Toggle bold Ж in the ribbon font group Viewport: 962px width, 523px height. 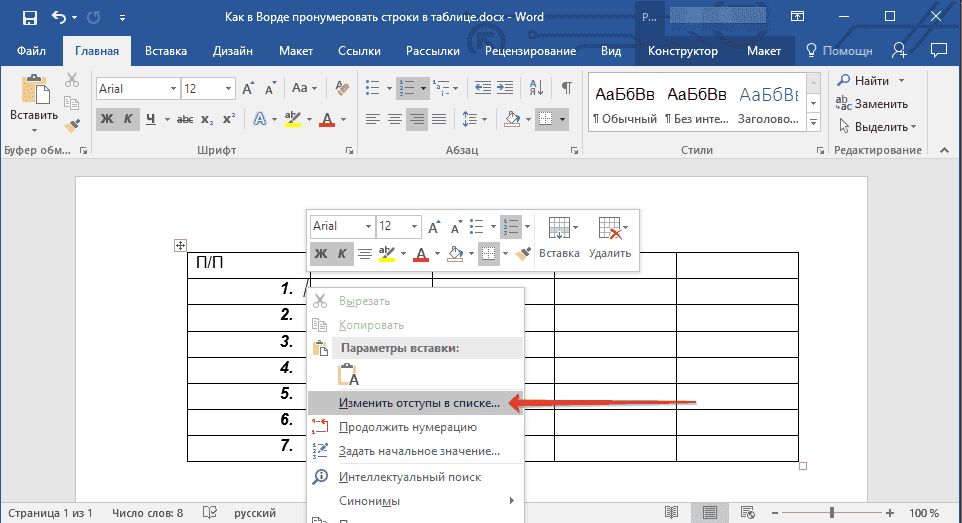106,119
